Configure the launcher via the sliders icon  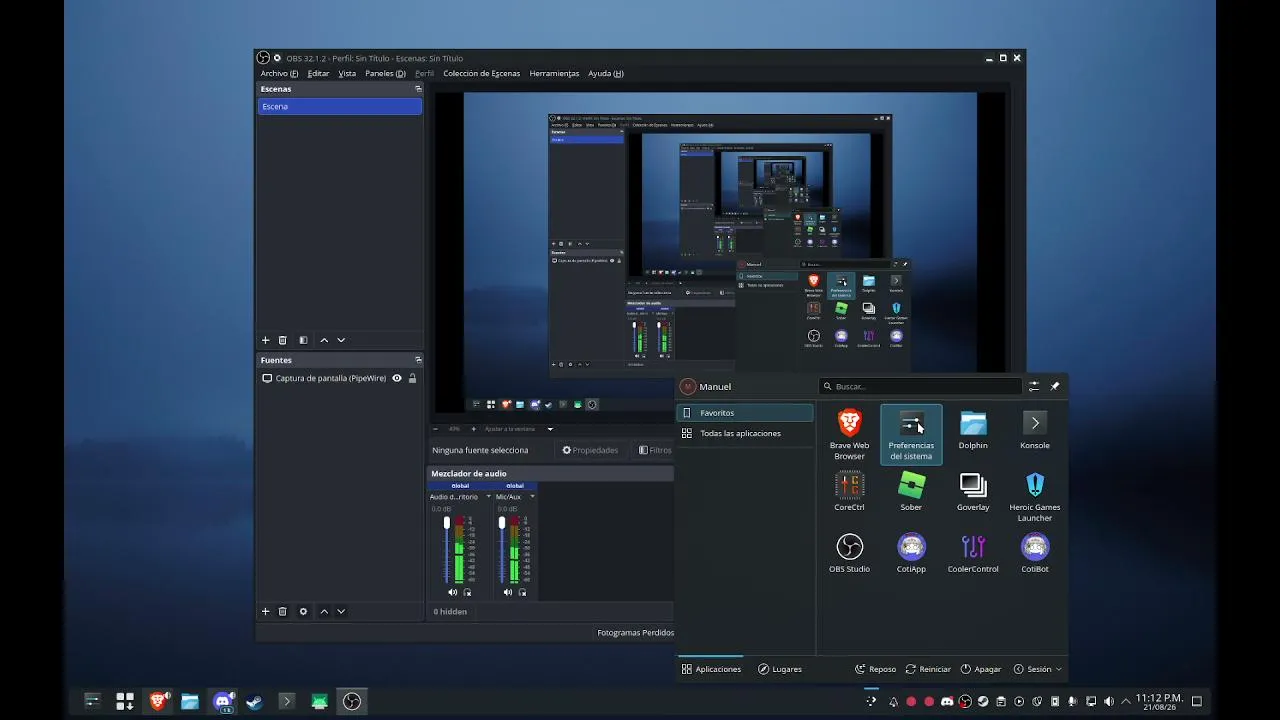click(1034, 386)
